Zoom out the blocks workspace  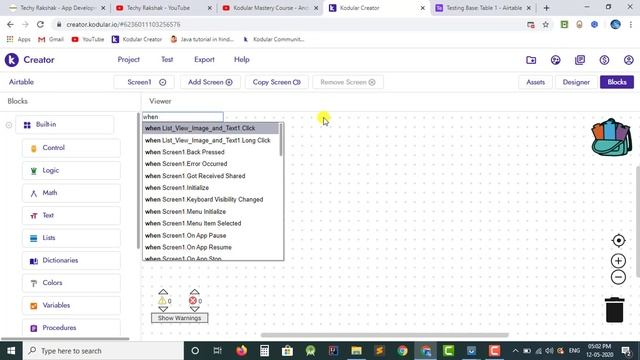618,277
